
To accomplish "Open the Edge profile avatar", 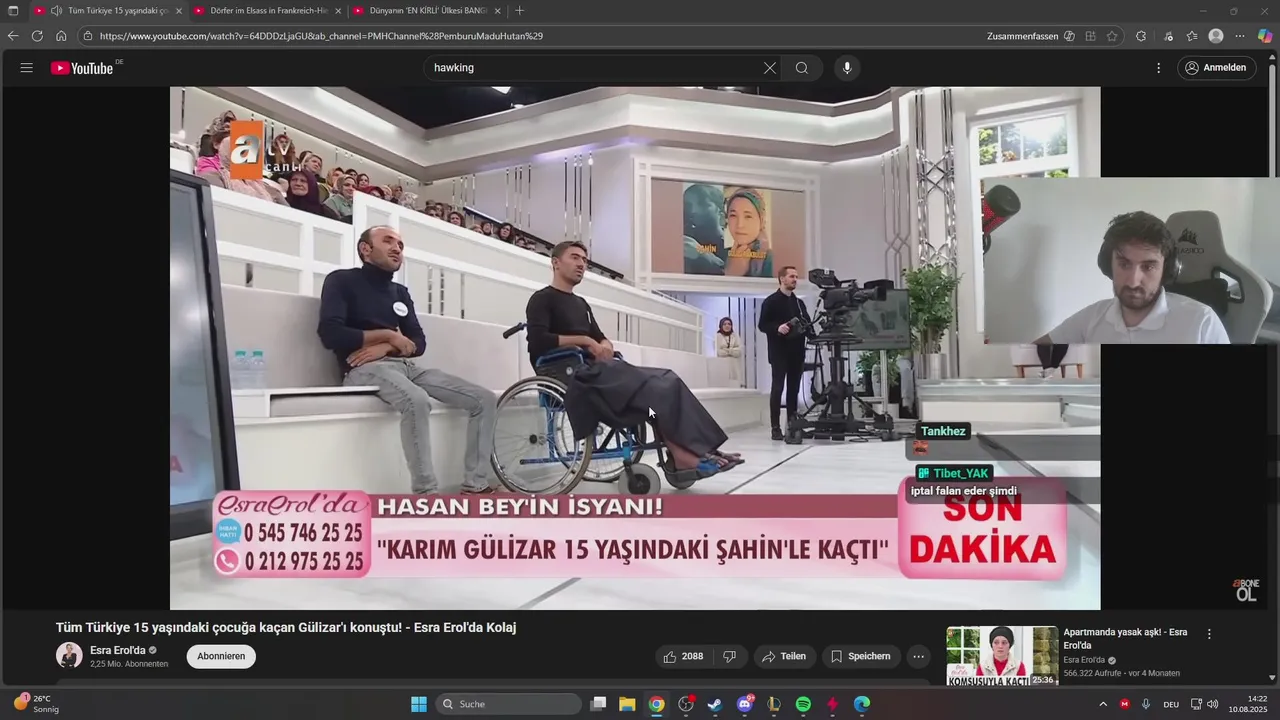I will click(x=1216, y=36).
